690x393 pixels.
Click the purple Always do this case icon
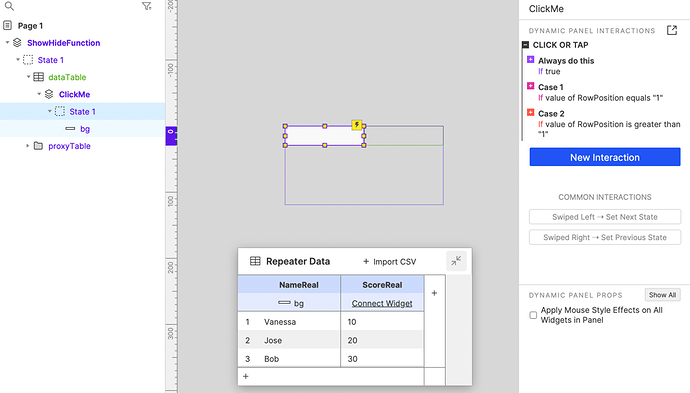point(531,59)
